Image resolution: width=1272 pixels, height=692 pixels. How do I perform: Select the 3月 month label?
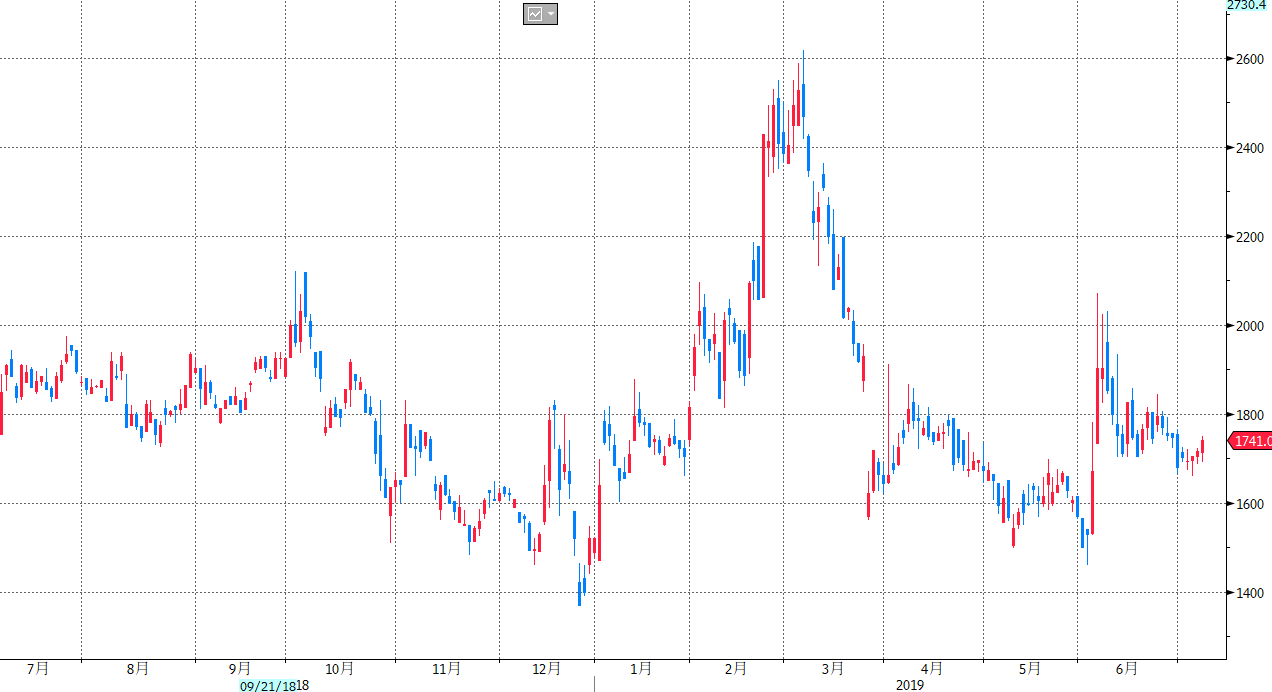tap(832, 668)
